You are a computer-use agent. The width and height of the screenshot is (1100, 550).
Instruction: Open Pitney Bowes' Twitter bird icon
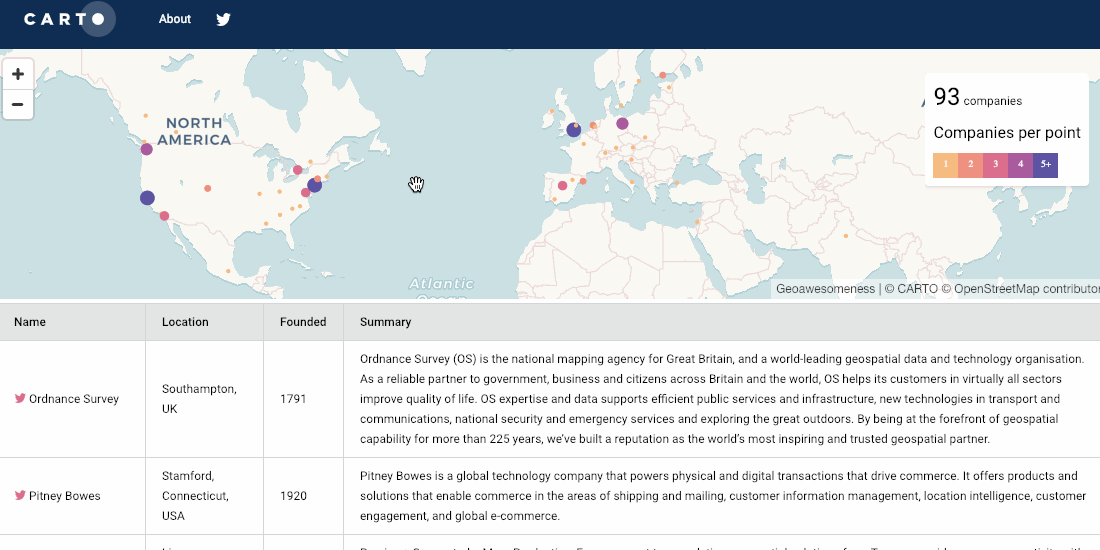click(20, 495)
